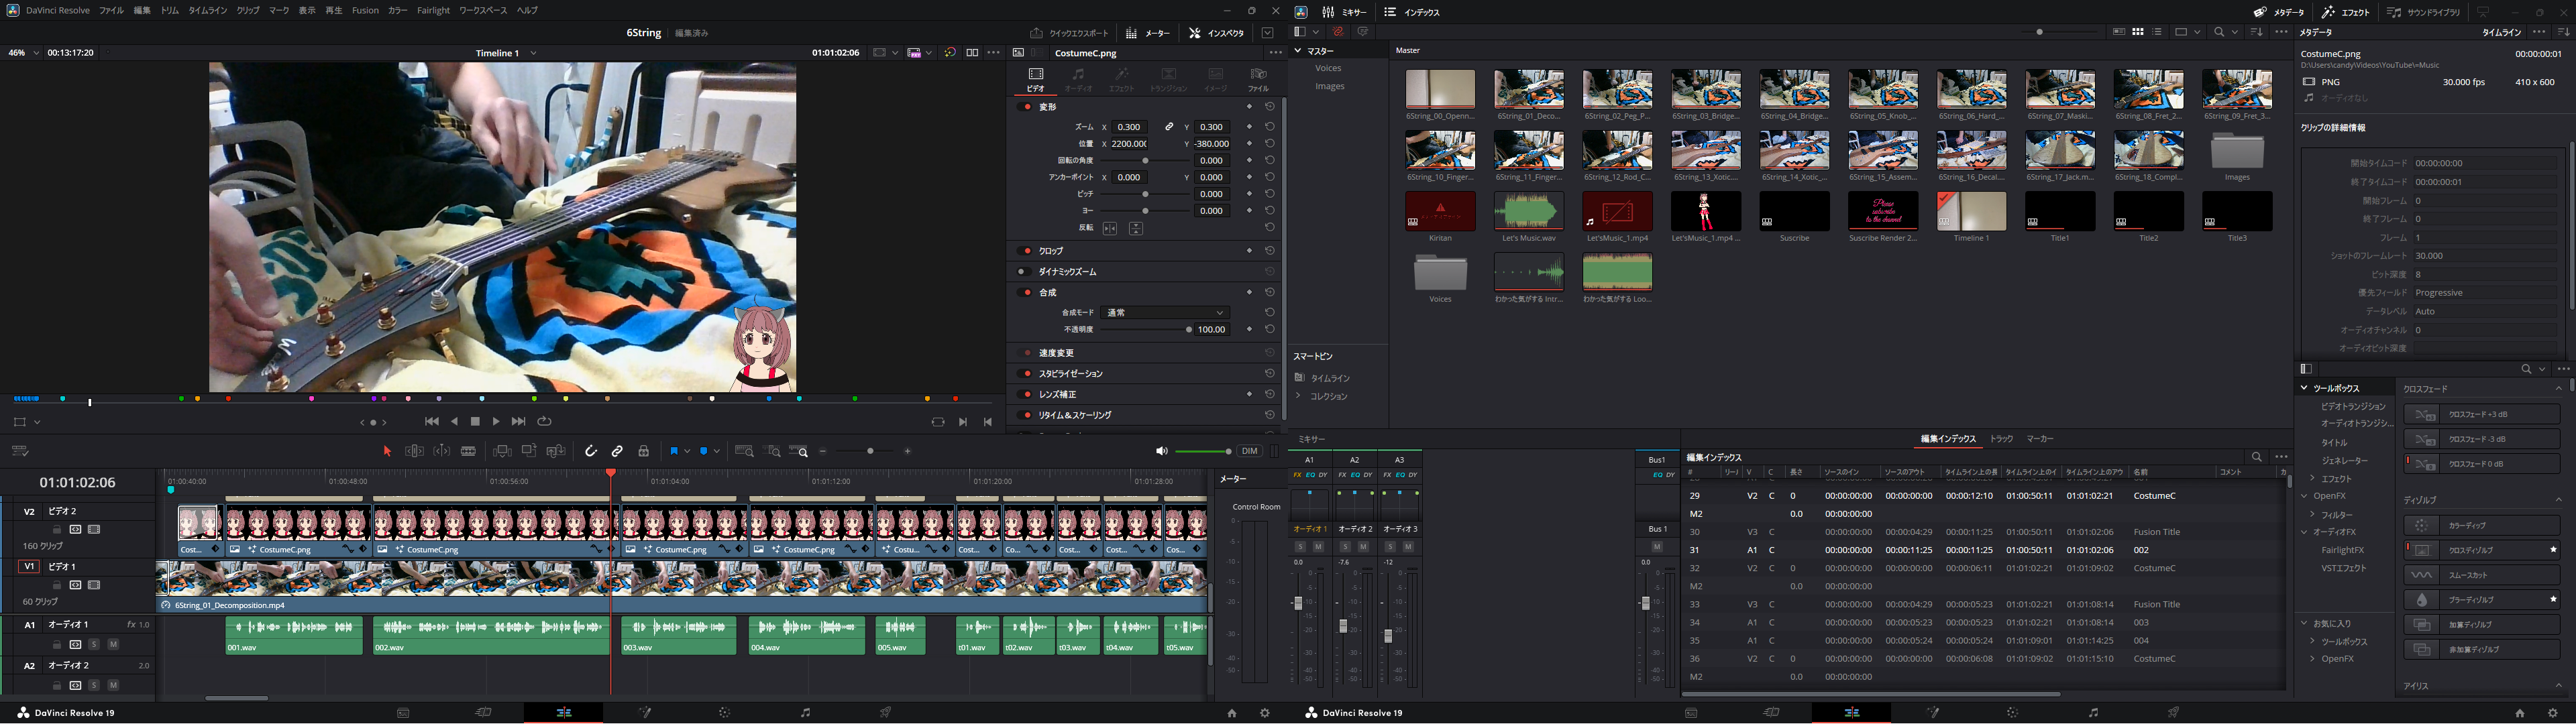
Task: Open the 合成モード dropdown
Action: tap(1164, 312)
